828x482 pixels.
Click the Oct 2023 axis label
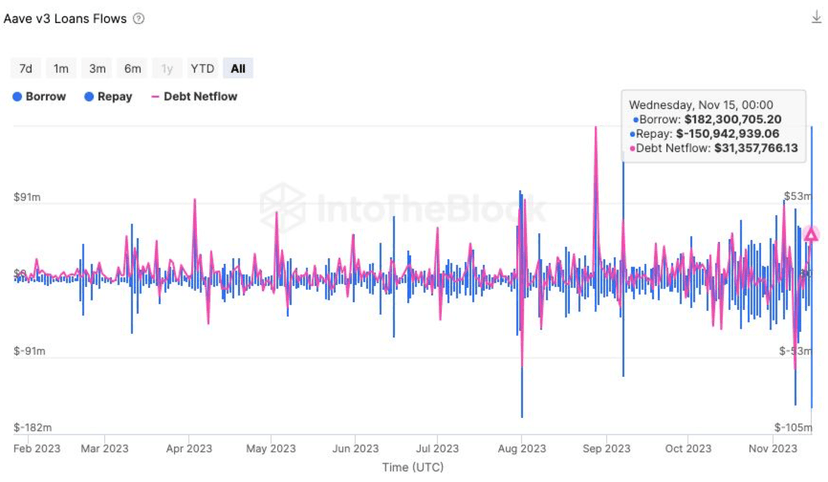click(688, 449)
